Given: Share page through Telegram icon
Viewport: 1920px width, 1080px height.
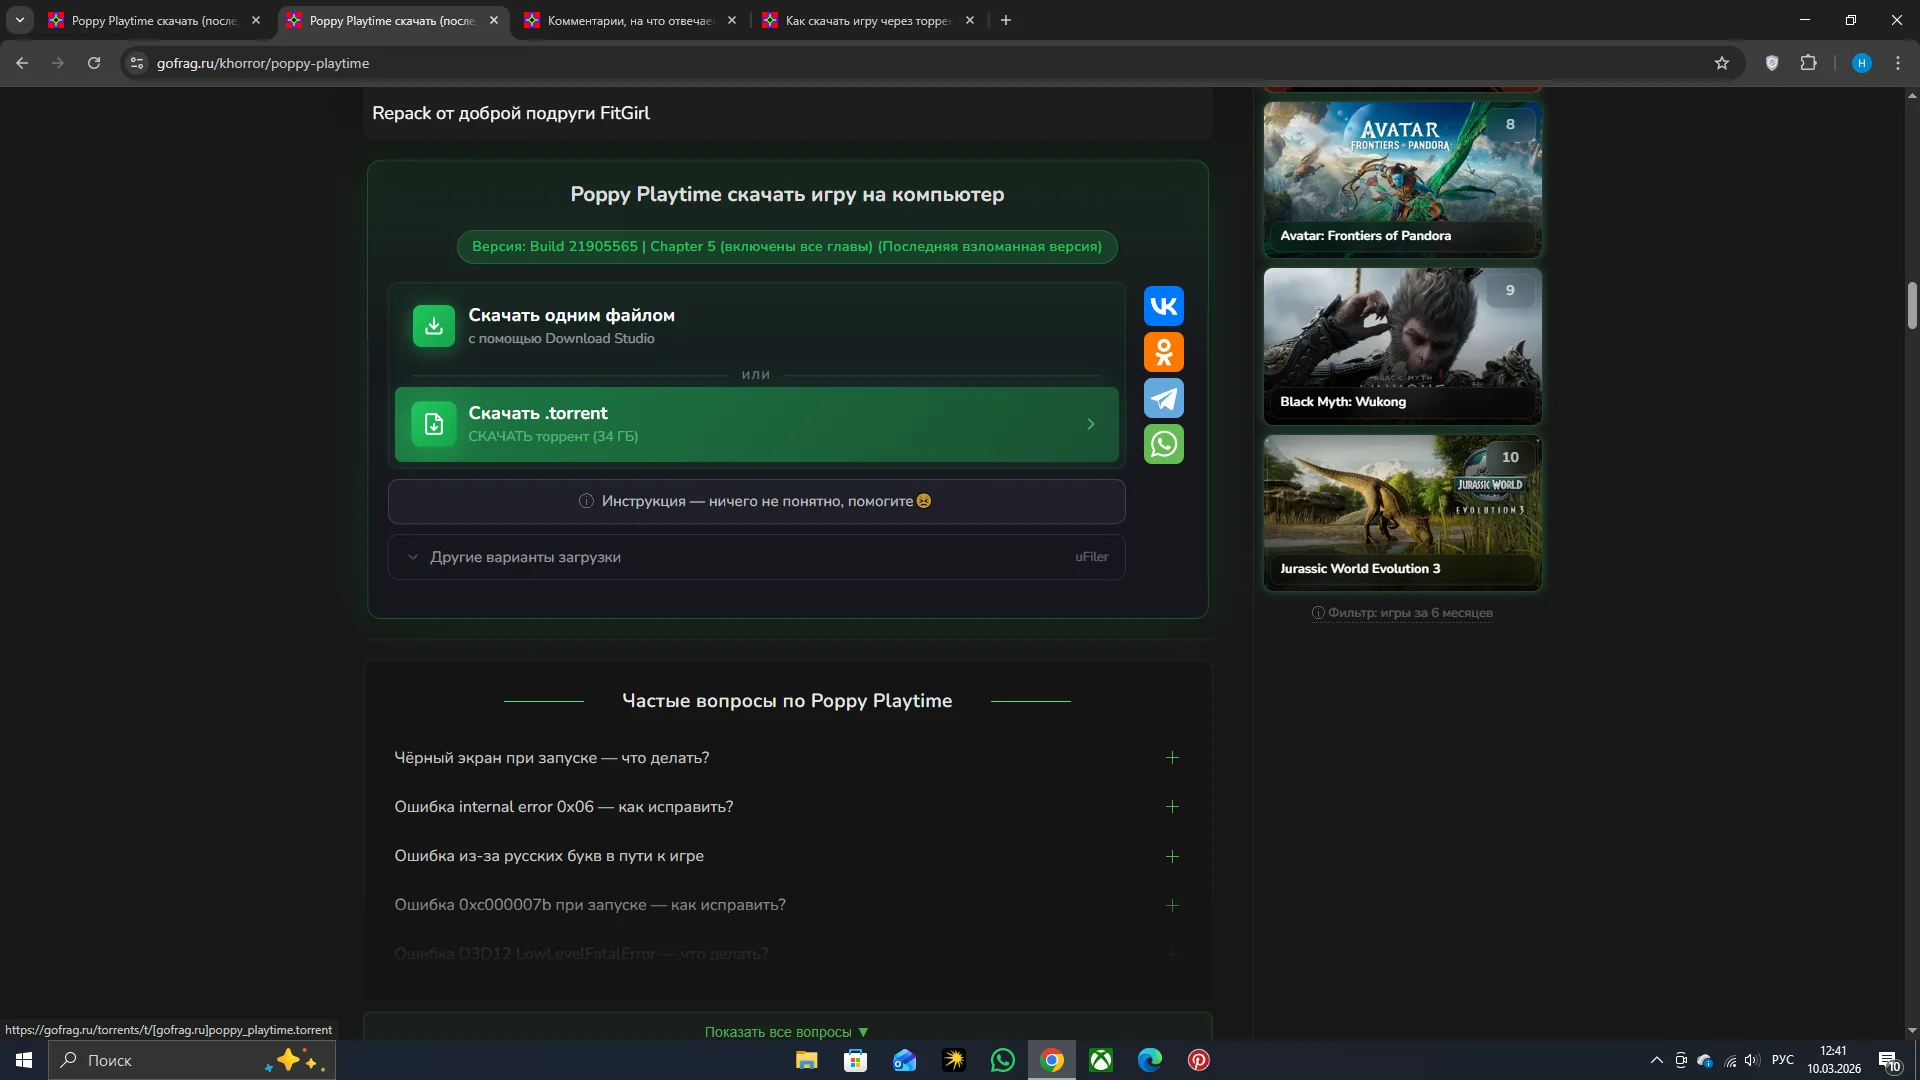Looking at the screenshot, I should (x=1163, y=398).
